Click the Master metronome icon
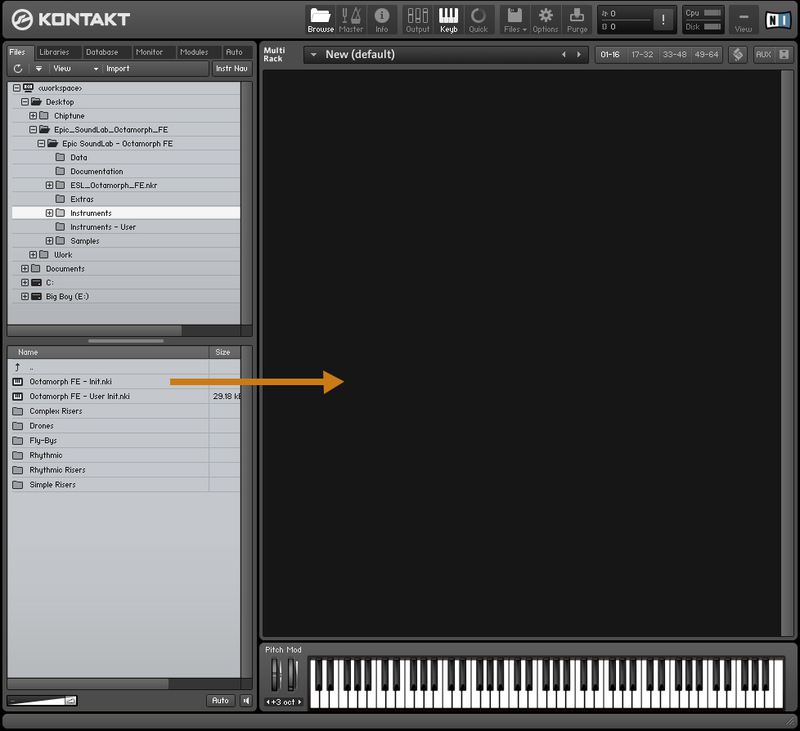800x731 pixels. pos(351,19)
